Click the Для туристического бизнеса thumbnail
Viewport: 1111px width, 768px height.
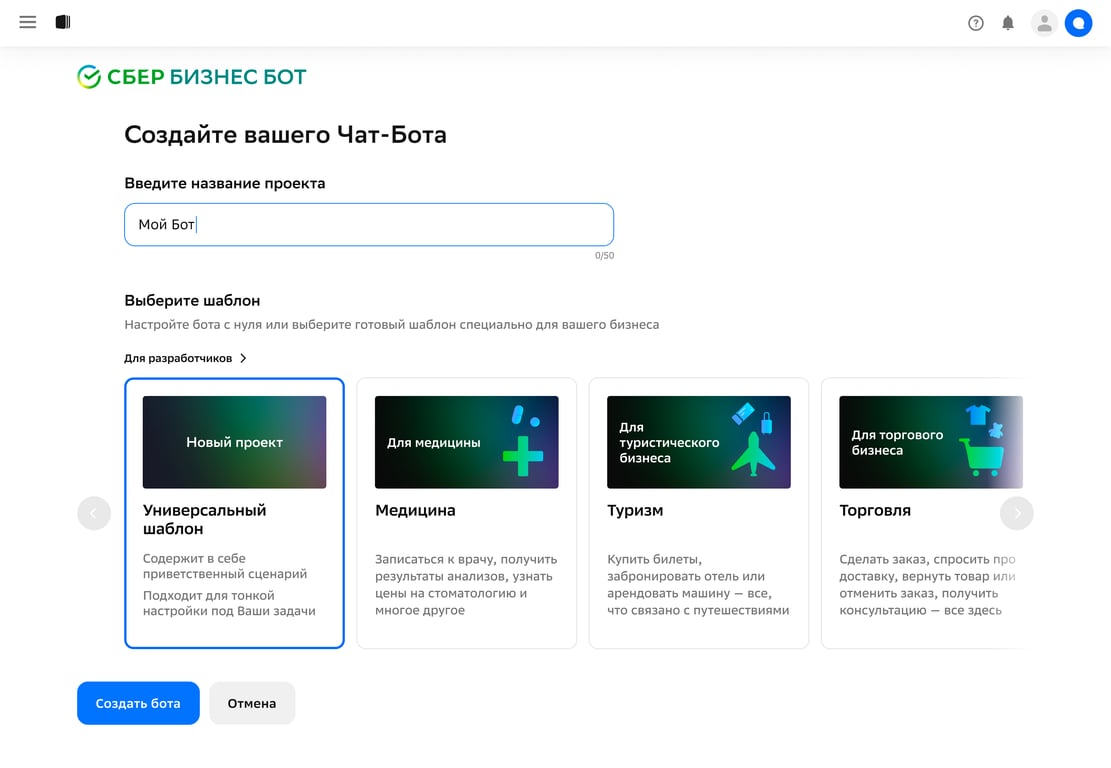tap(699, 442)
